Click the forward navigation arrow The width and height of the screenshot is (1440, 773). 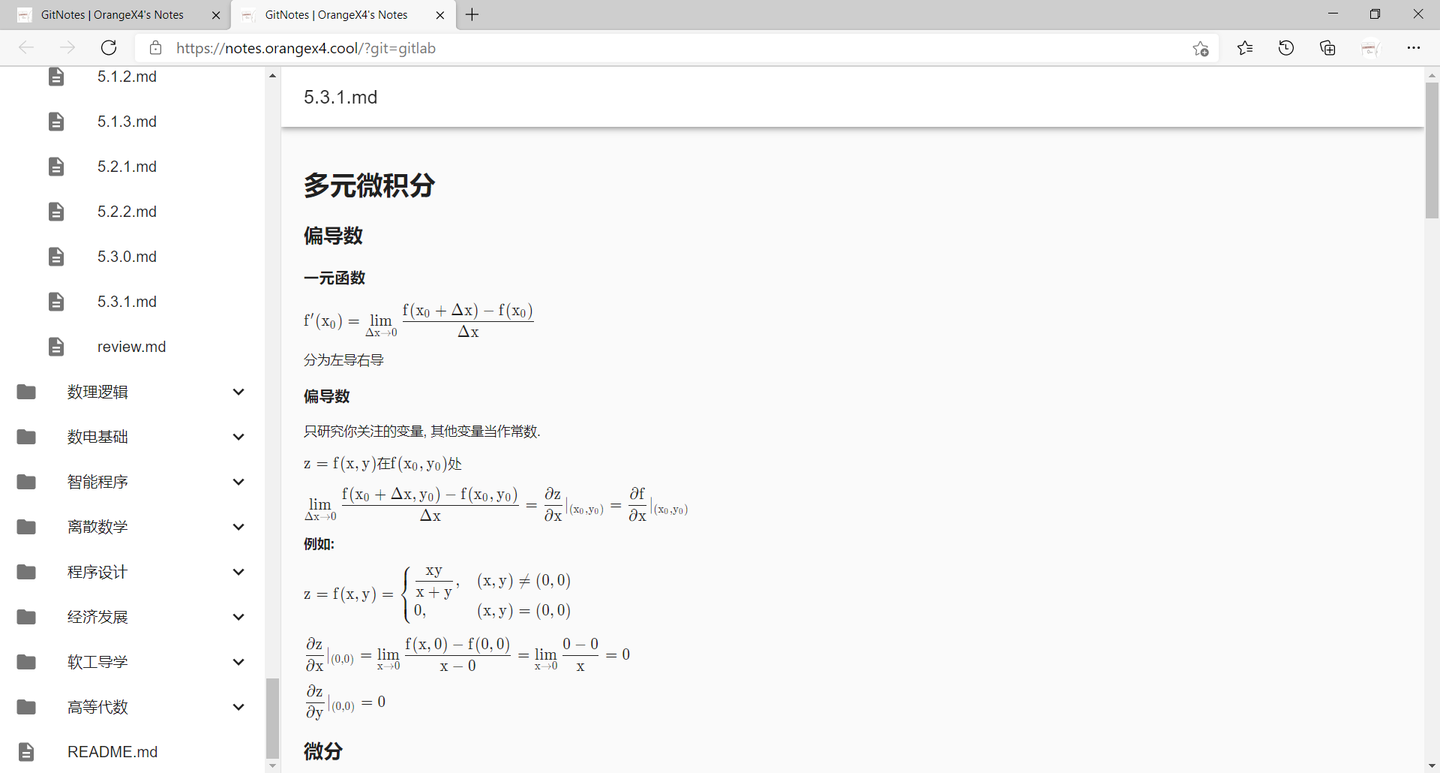(x=67, y=47)
